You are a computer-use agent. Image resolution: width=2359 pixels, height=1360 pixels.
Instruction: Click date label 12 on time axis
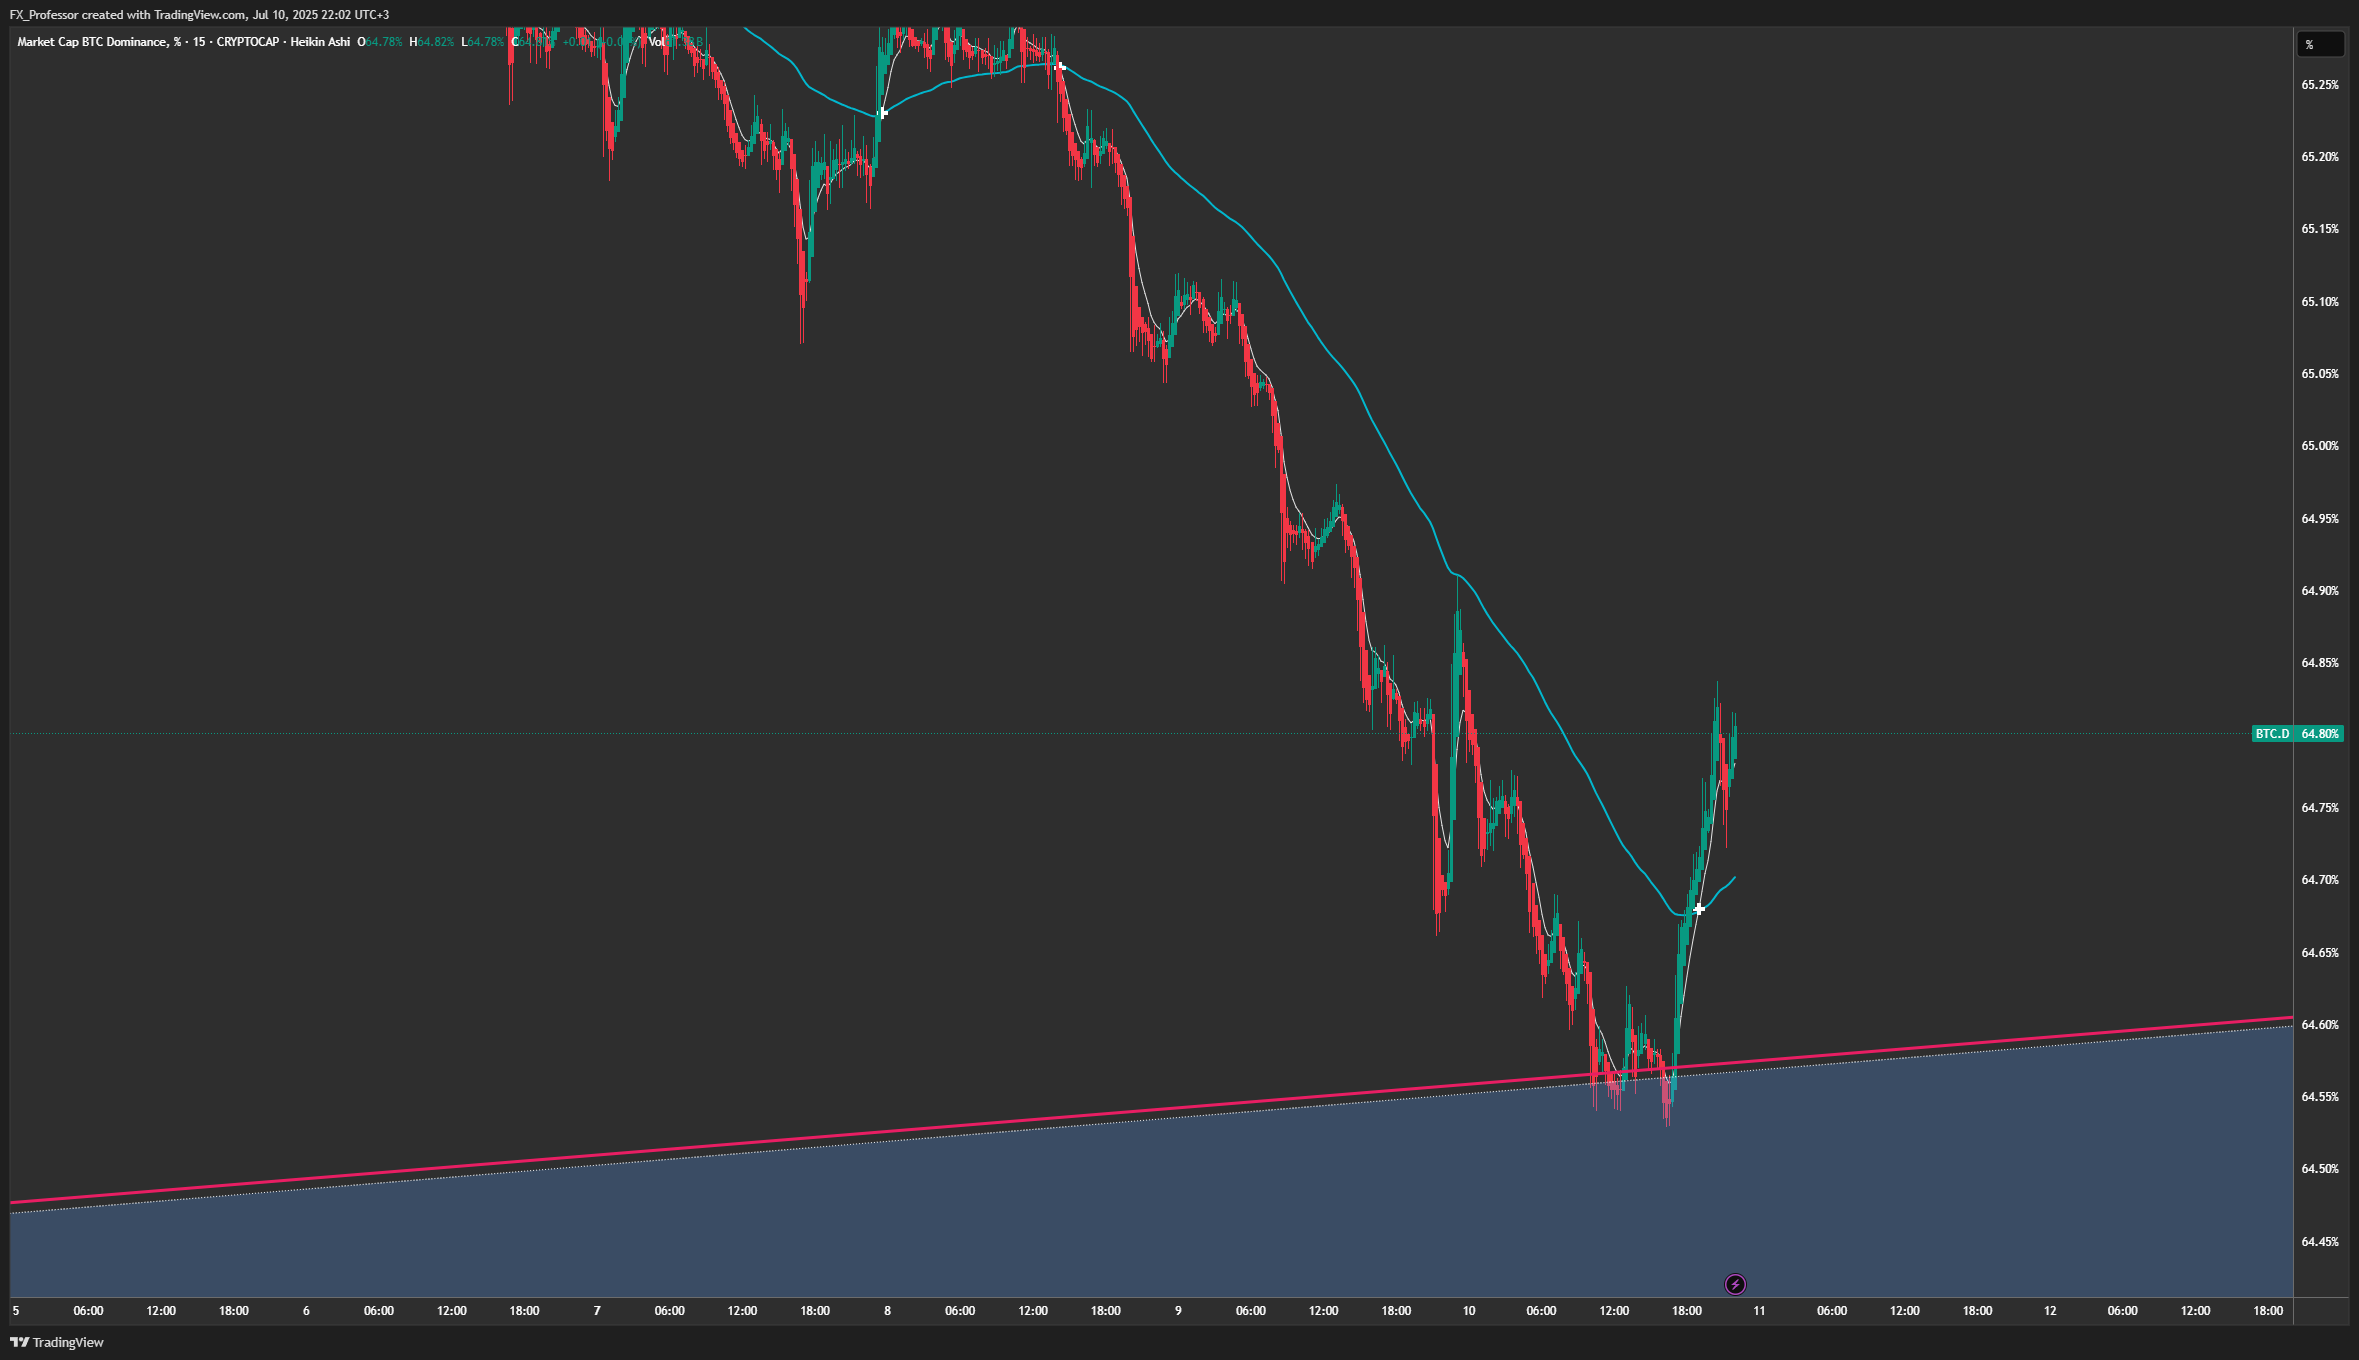tap(2050, 1311)
